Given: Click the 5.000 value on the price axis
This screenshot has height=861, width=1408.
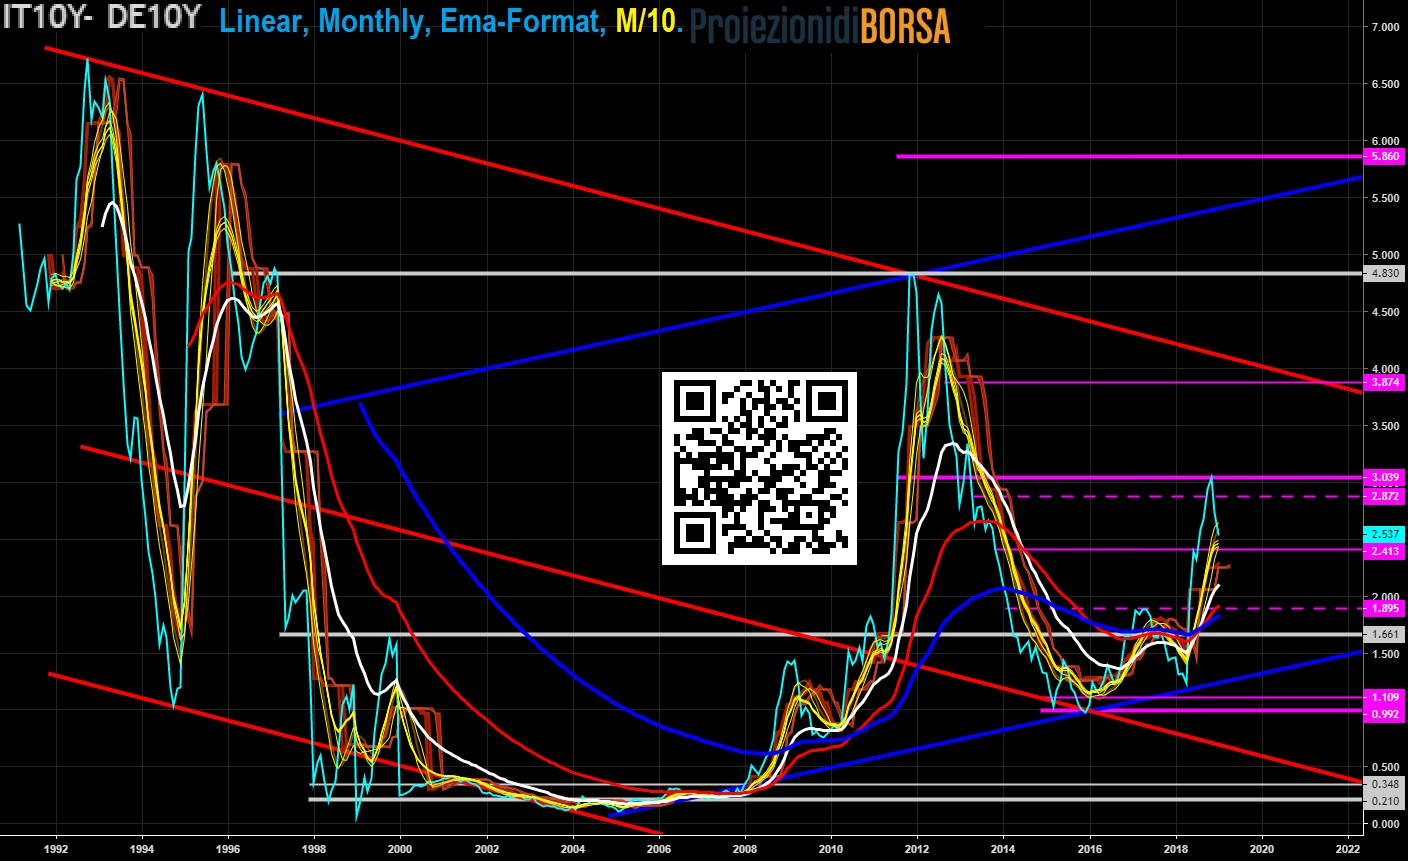Looking at the screenshot, I should point(1385,255).
